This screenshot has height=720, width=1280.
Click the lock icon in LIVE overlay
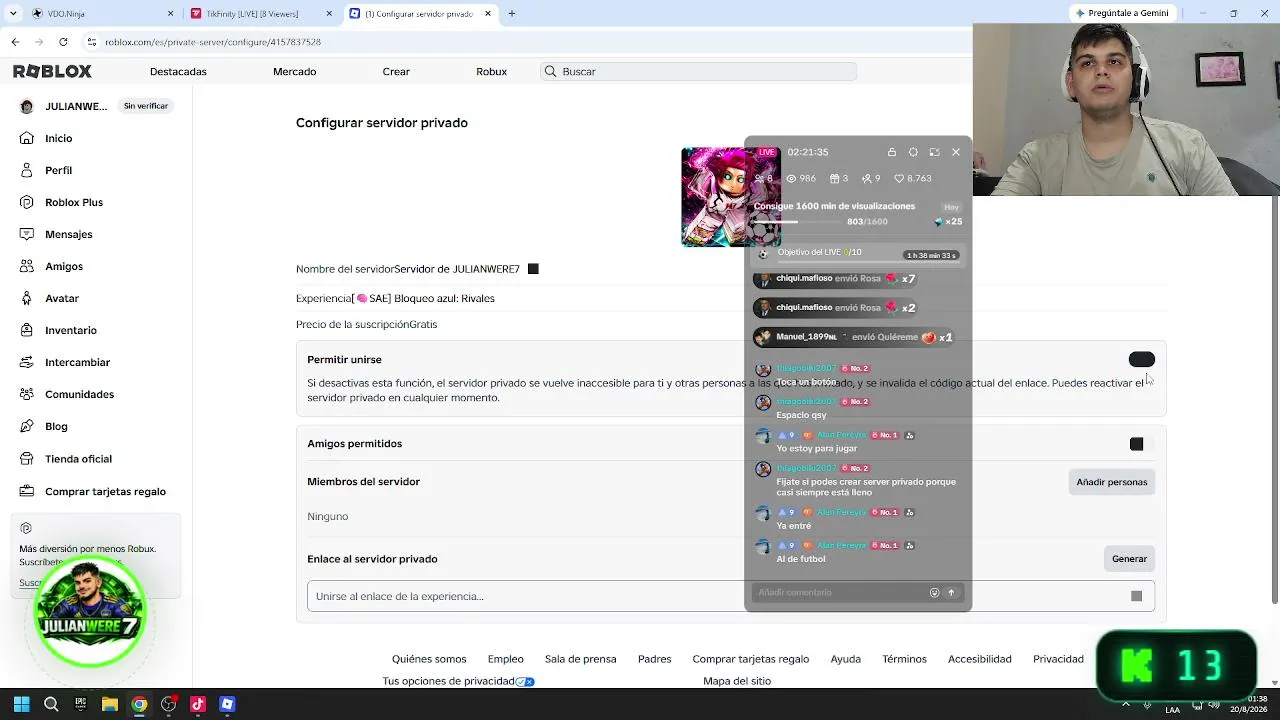pos(892,152)
